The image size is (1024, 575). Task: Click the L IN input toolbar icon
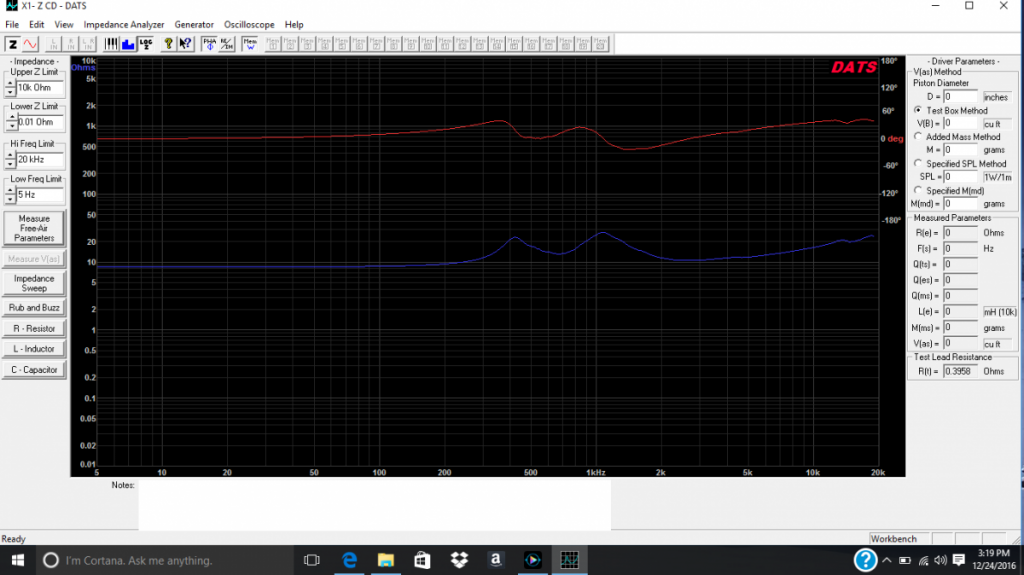[x=54, y=44]
